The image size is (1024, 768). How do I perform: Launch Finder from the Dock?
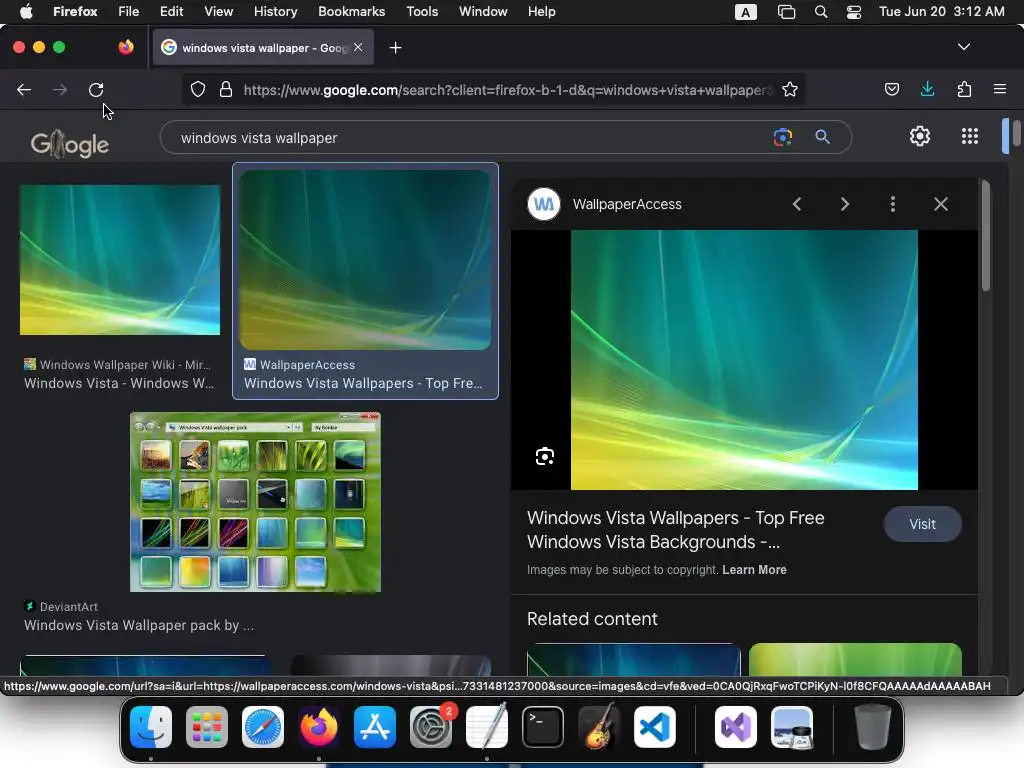(151, 727)
